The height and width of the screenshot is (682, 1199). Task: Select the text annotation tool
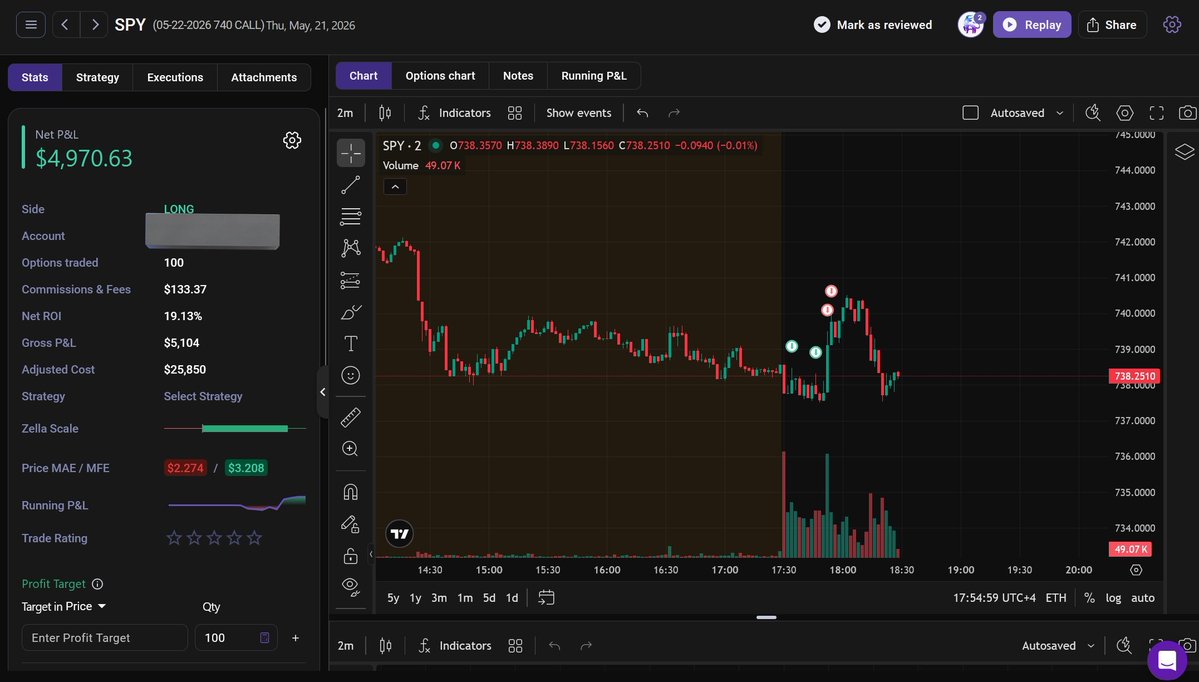pyautogui.click(x=351, y=343)
